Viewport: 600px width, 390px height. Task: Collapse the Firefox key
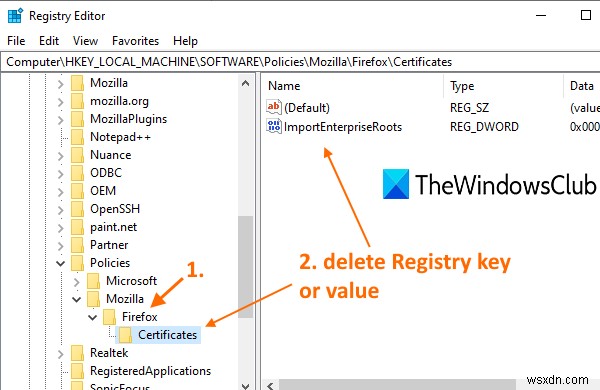click(x=93, y=317)
